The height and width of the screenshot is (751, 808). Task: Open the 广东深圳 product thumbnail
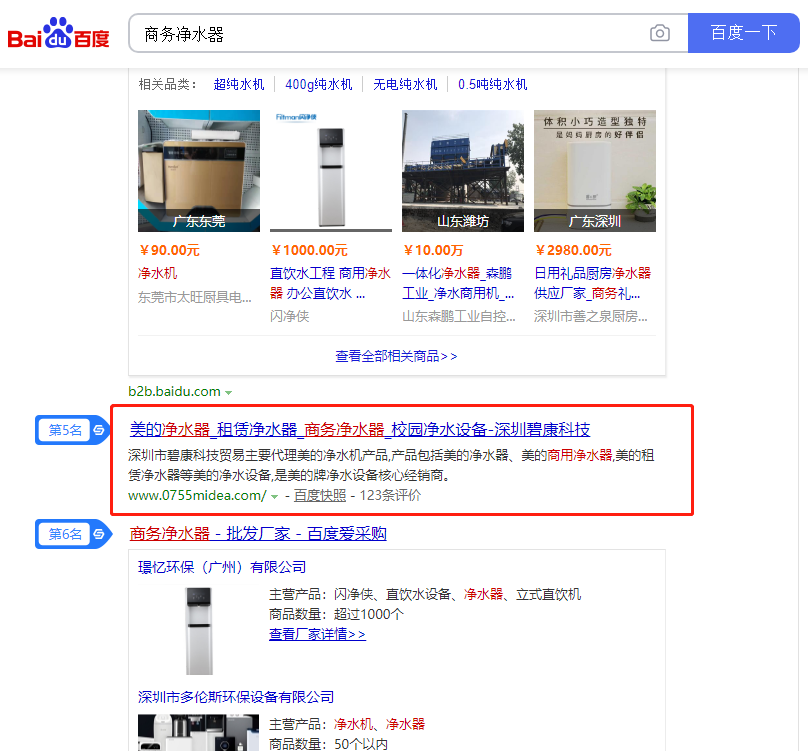[x=595, y=171]
